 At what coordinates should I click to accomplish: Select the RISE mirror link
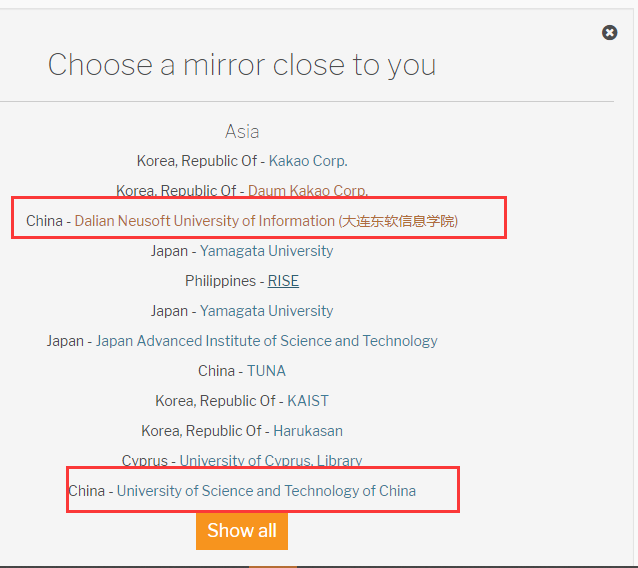[283, 281]
